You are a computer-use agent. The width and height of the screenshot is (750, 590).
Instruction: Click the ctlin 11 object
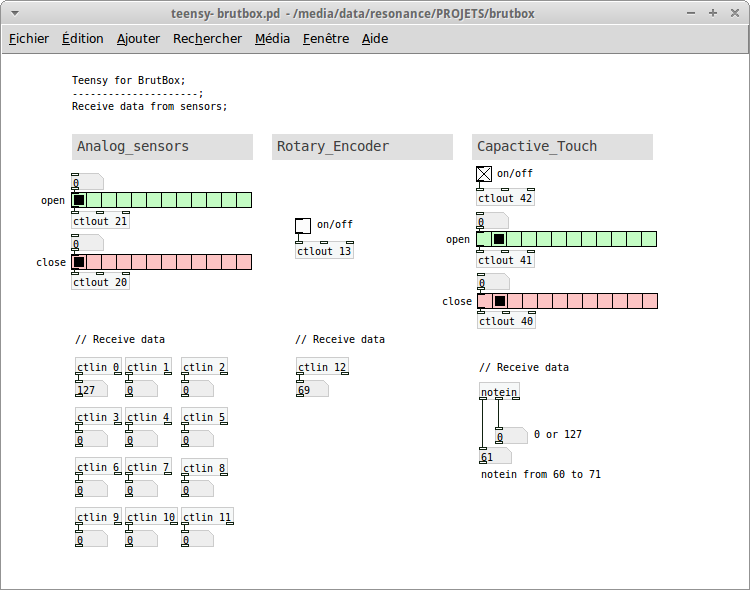click(207, 517)
